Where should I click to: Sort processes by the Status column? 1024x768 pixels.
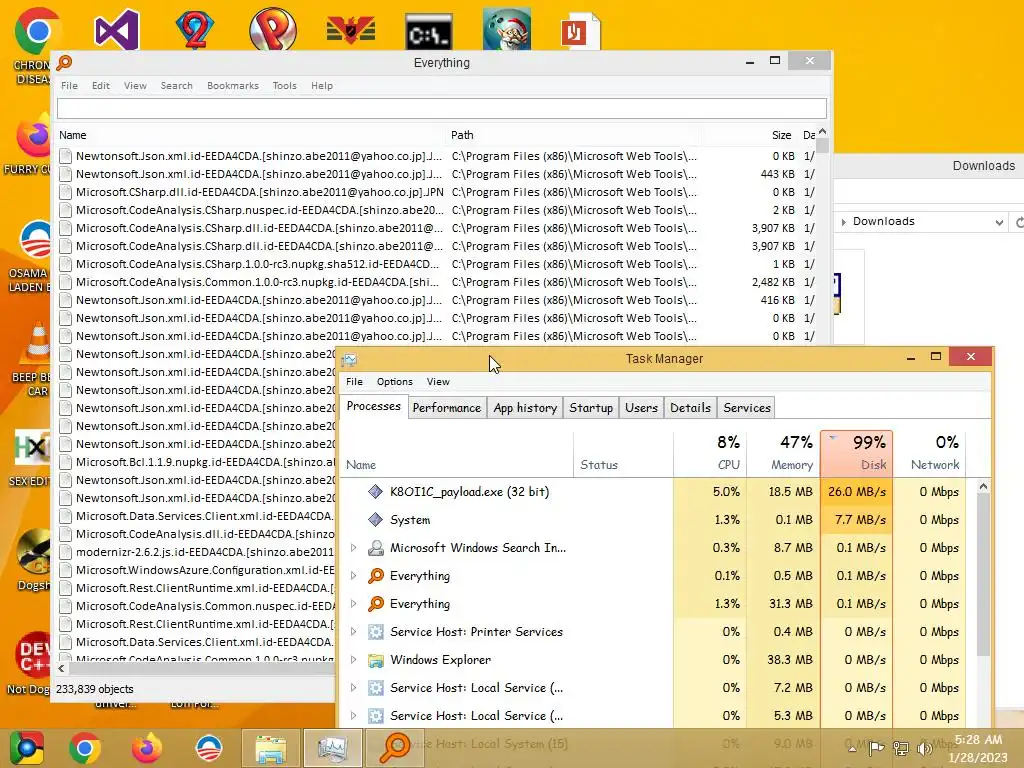pyautogui.click(x=623, y=453)
